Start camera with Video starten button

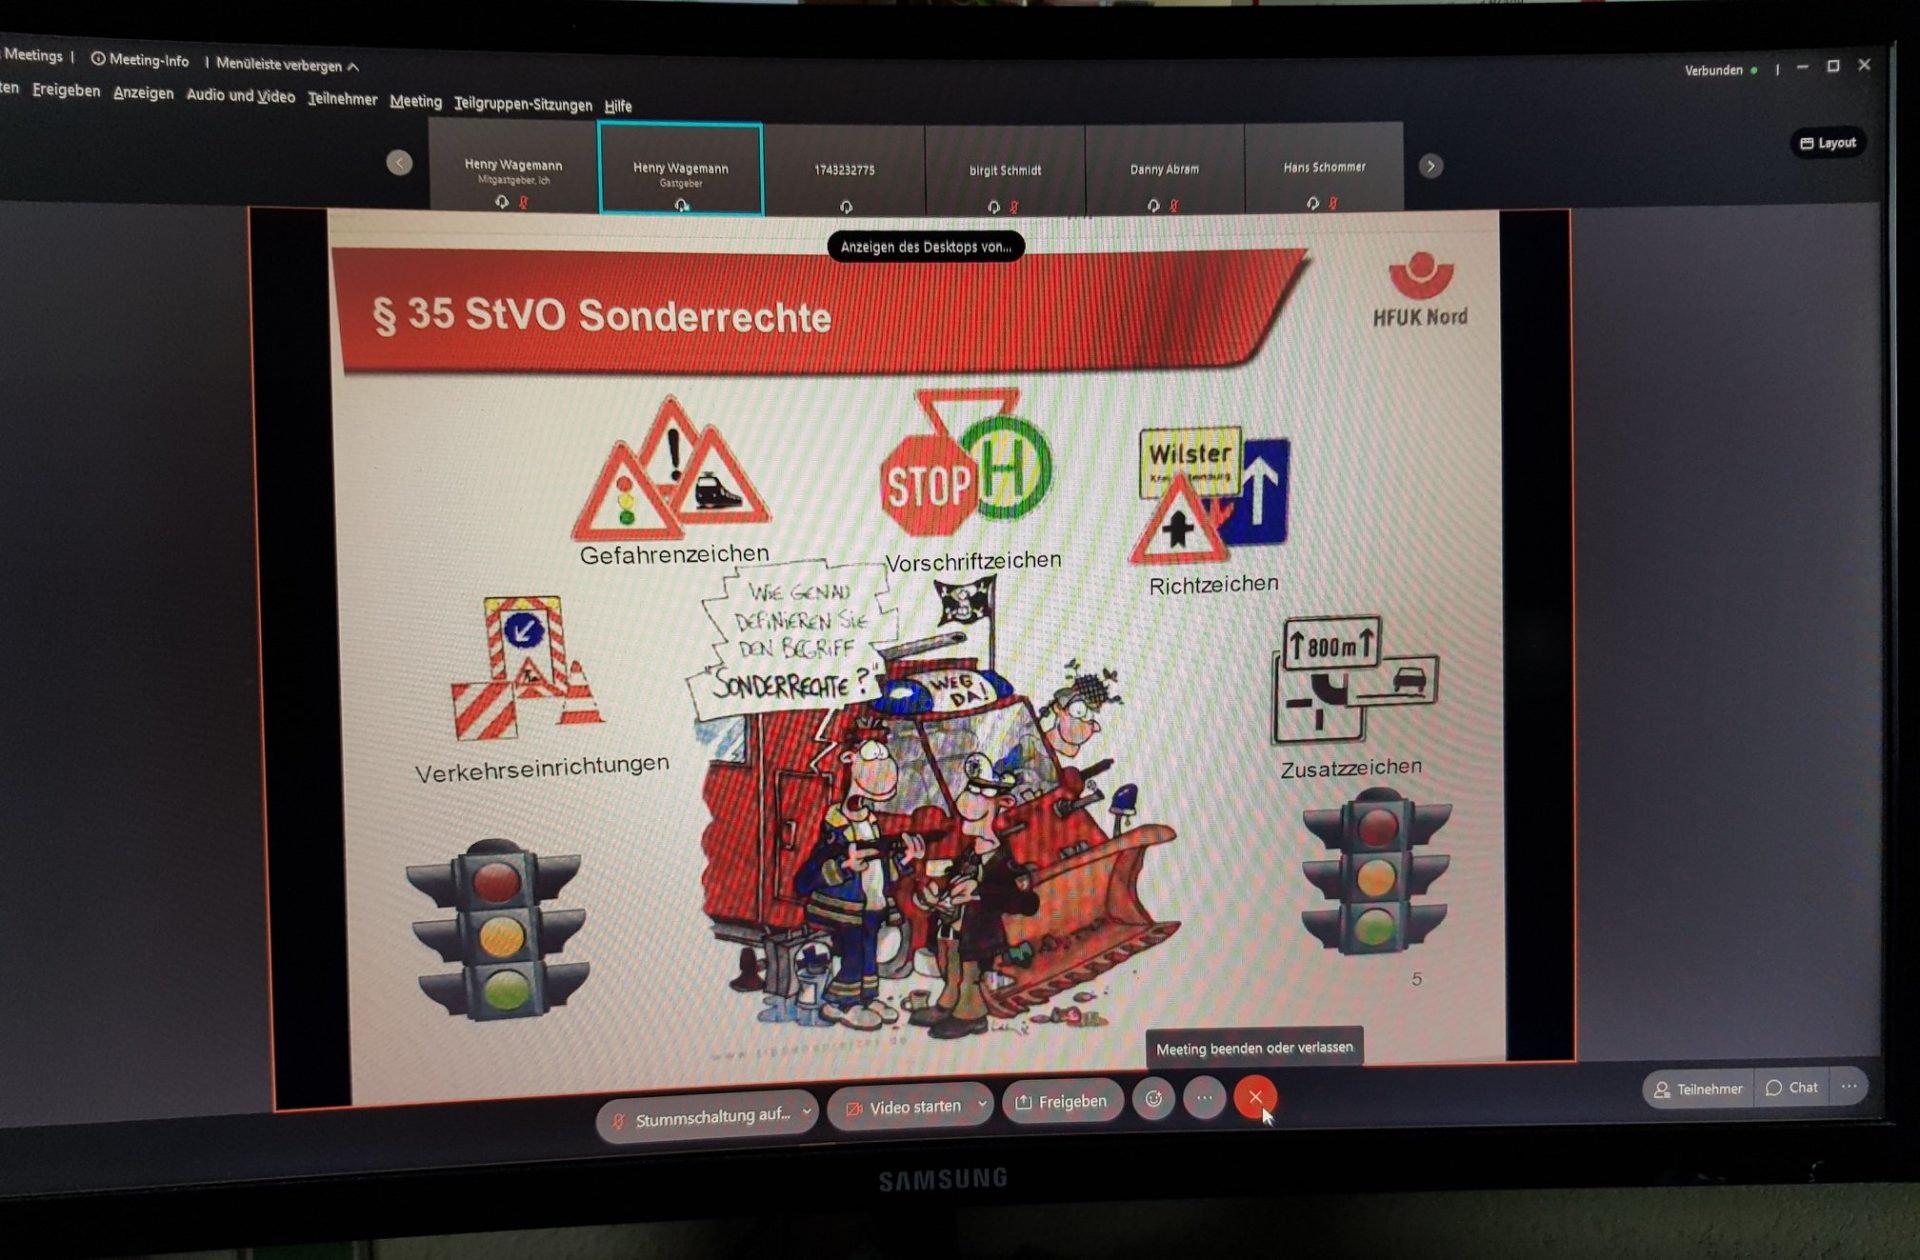(903, 1107)
